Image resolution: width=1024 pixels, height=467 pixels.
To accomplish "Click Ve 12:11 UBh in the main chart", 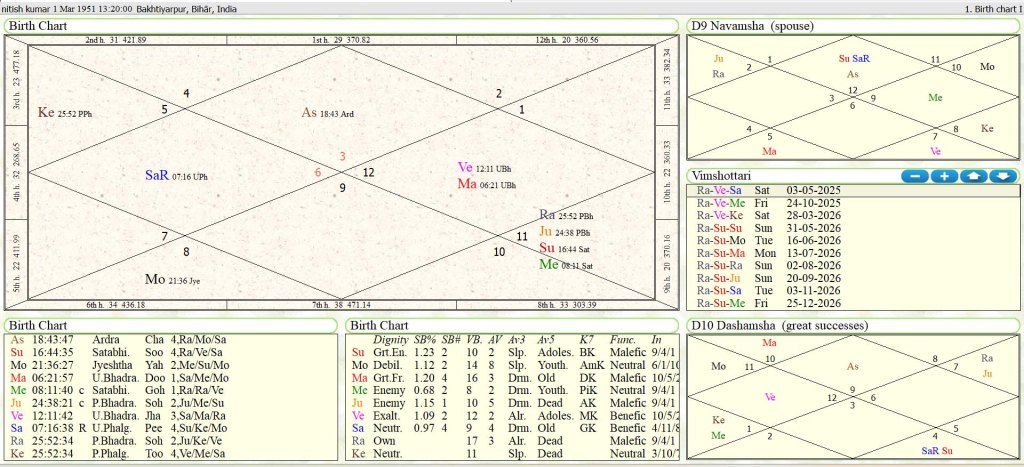I will (x=486, y=167).
